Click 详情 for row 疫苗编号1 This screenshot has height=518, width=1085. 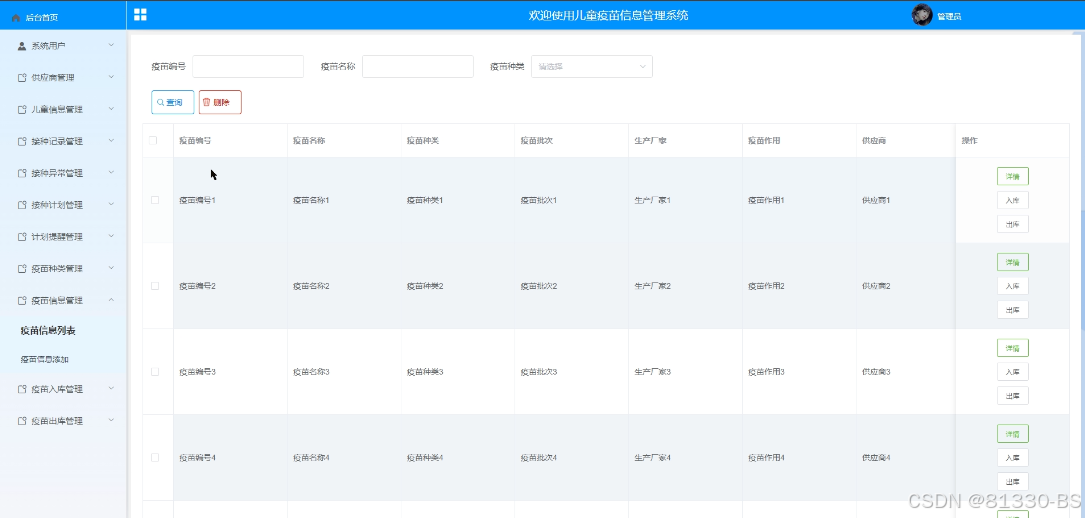click(x=1012, y=176)
